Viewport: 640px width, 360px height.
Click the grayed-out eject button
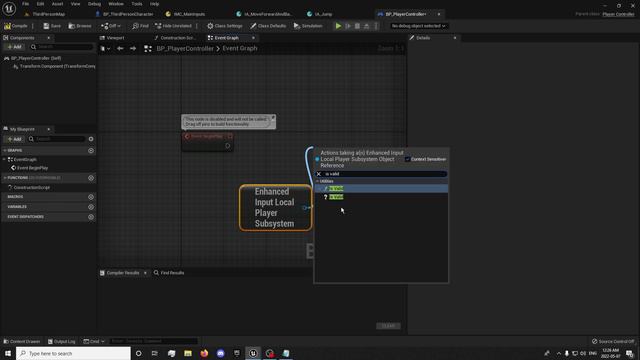pyautogui.click(x=367, y=26)
